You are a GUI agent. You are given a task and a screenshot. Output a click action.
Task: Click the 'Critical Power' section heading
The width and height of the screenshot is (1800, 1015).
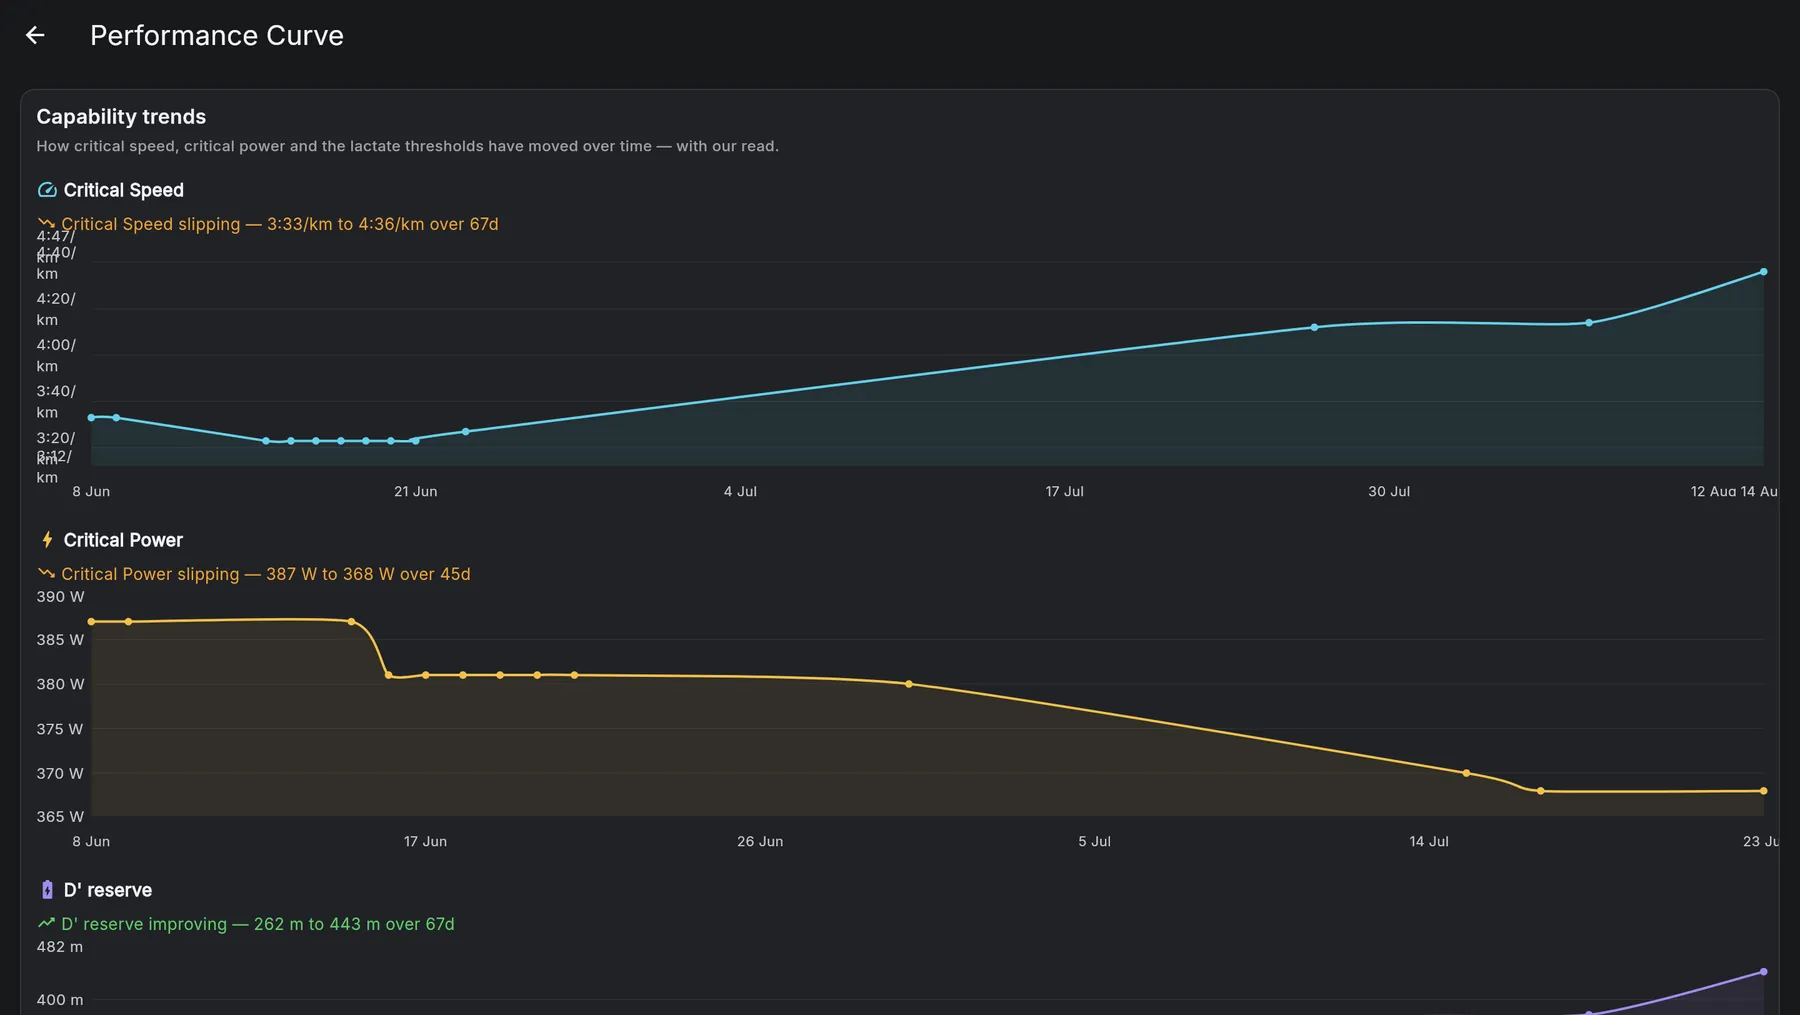[x=123, y=540]
